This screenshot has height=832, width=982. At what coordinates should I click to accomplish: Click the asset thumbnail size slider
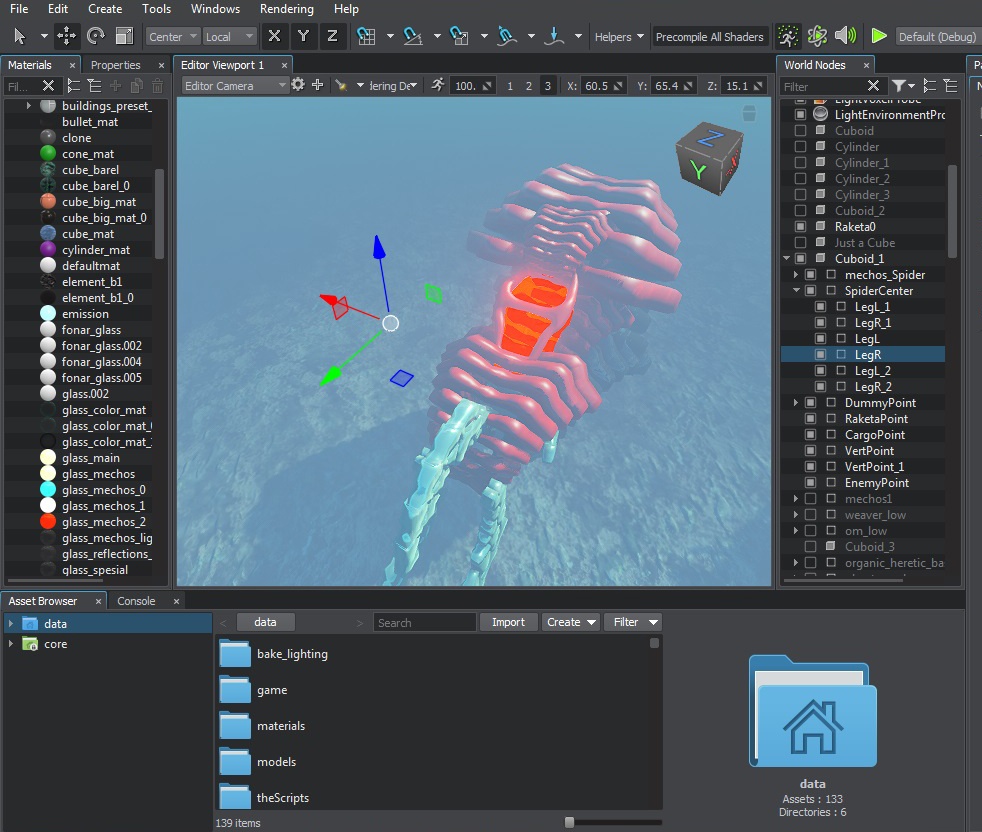pos(569,822)
